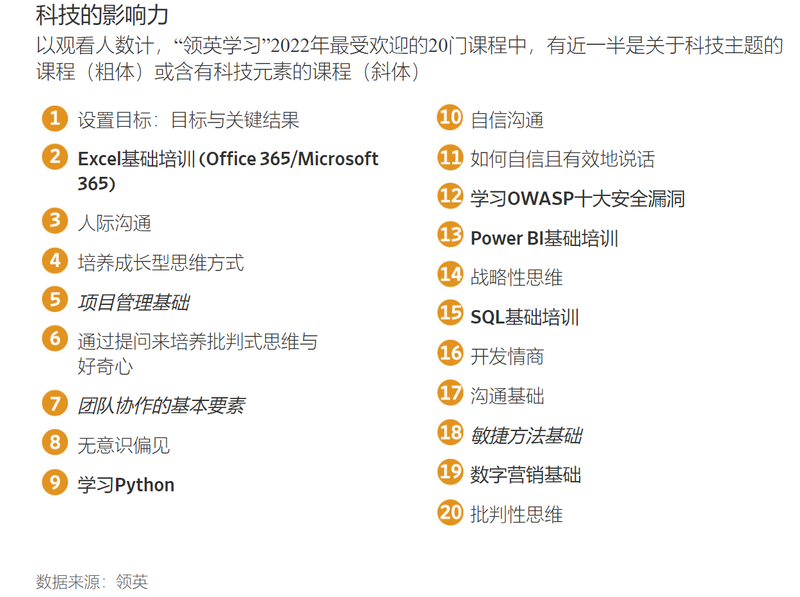Select the orange number 15 circle

click(450, 312)
